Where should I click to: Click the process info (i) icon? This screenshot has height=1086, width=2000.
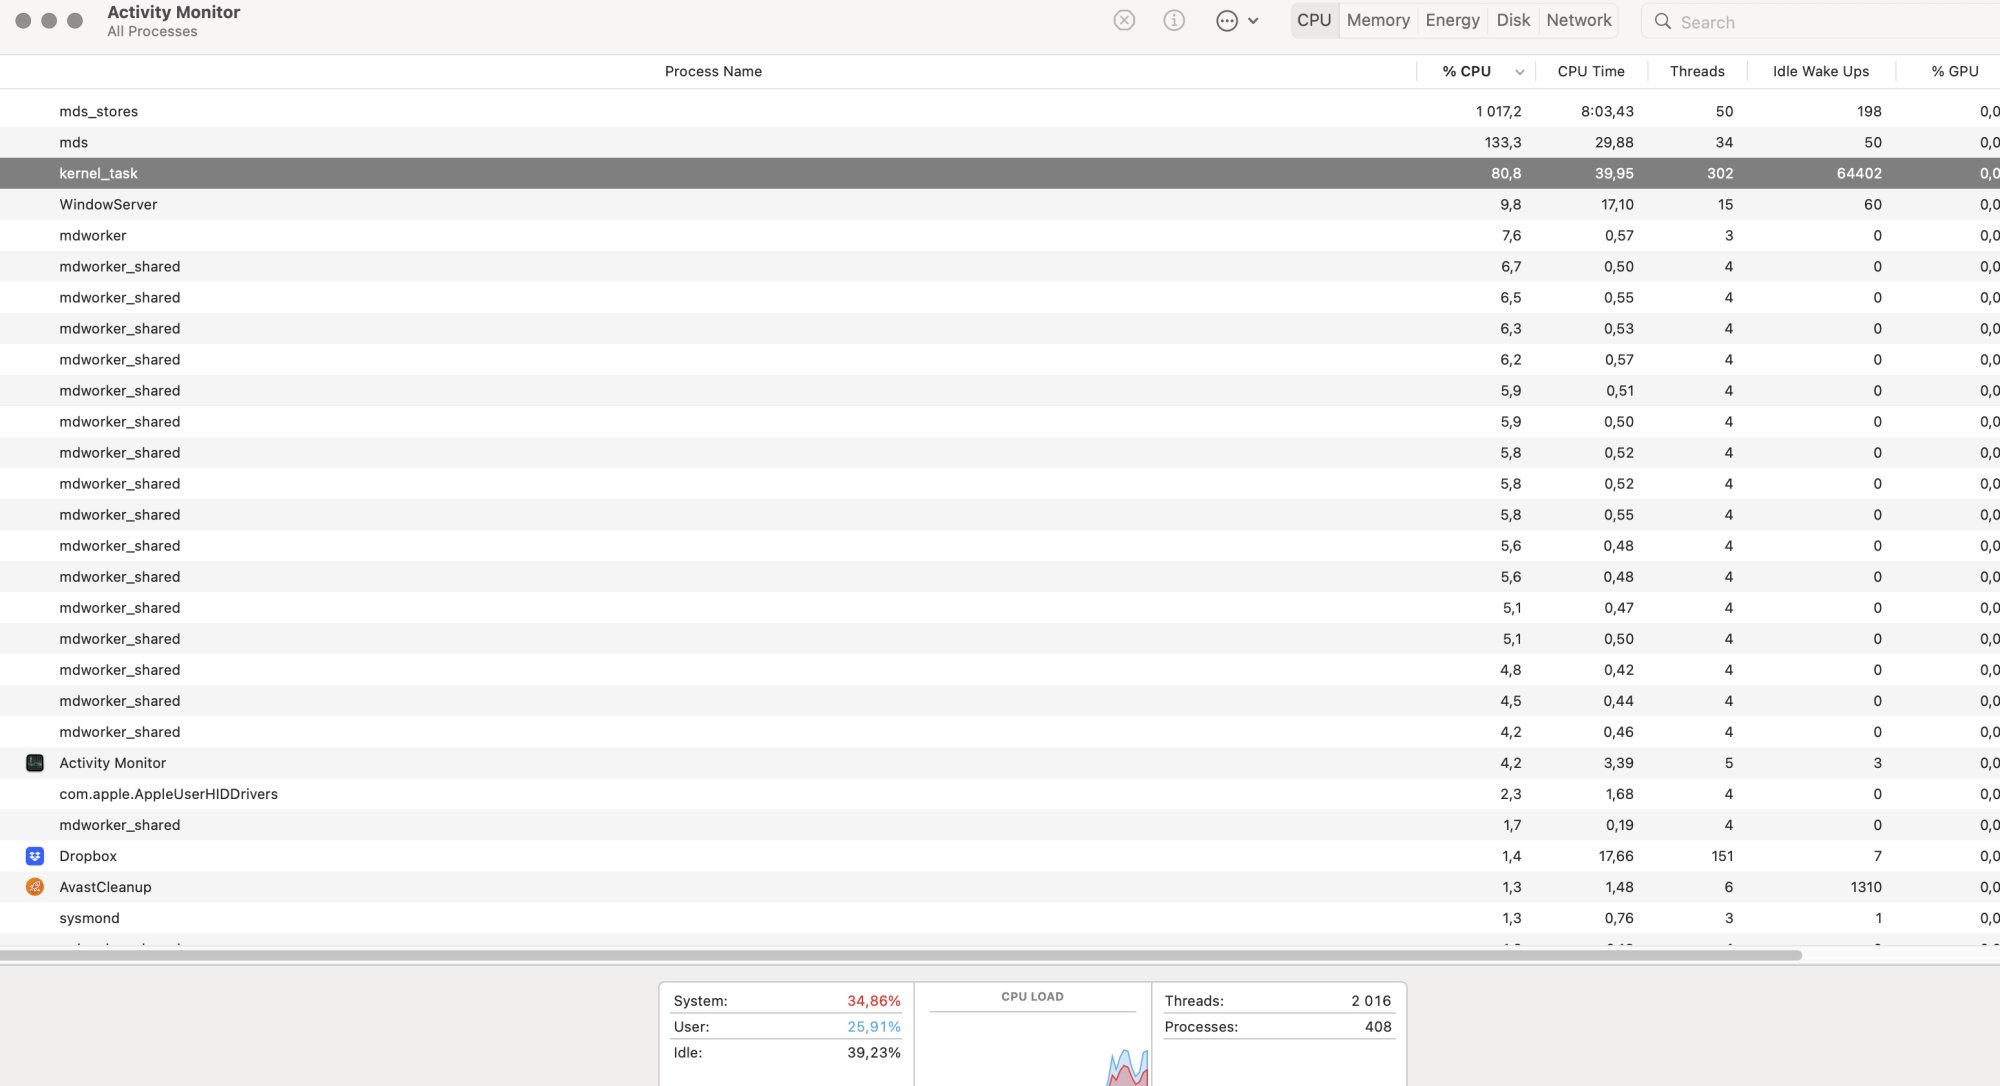coord(1174,20)
